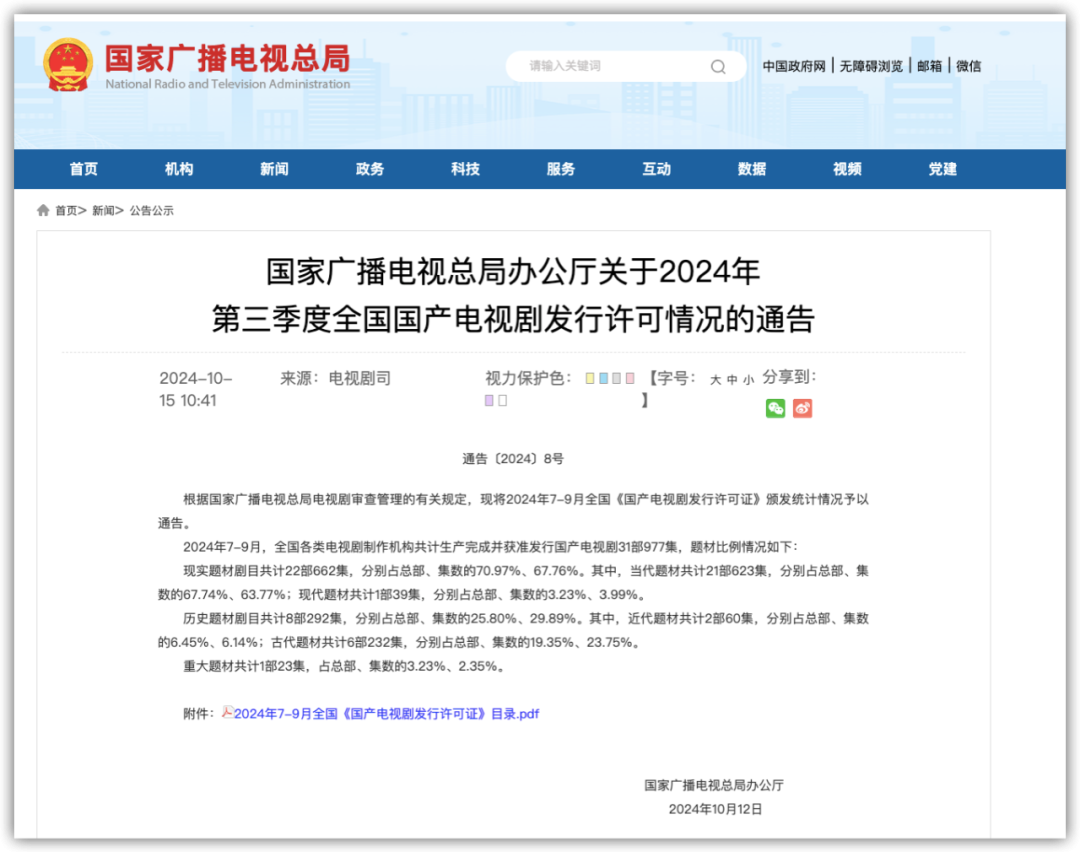
Task: Open the 新闻 navigation menu
Action: pos(274,169)
